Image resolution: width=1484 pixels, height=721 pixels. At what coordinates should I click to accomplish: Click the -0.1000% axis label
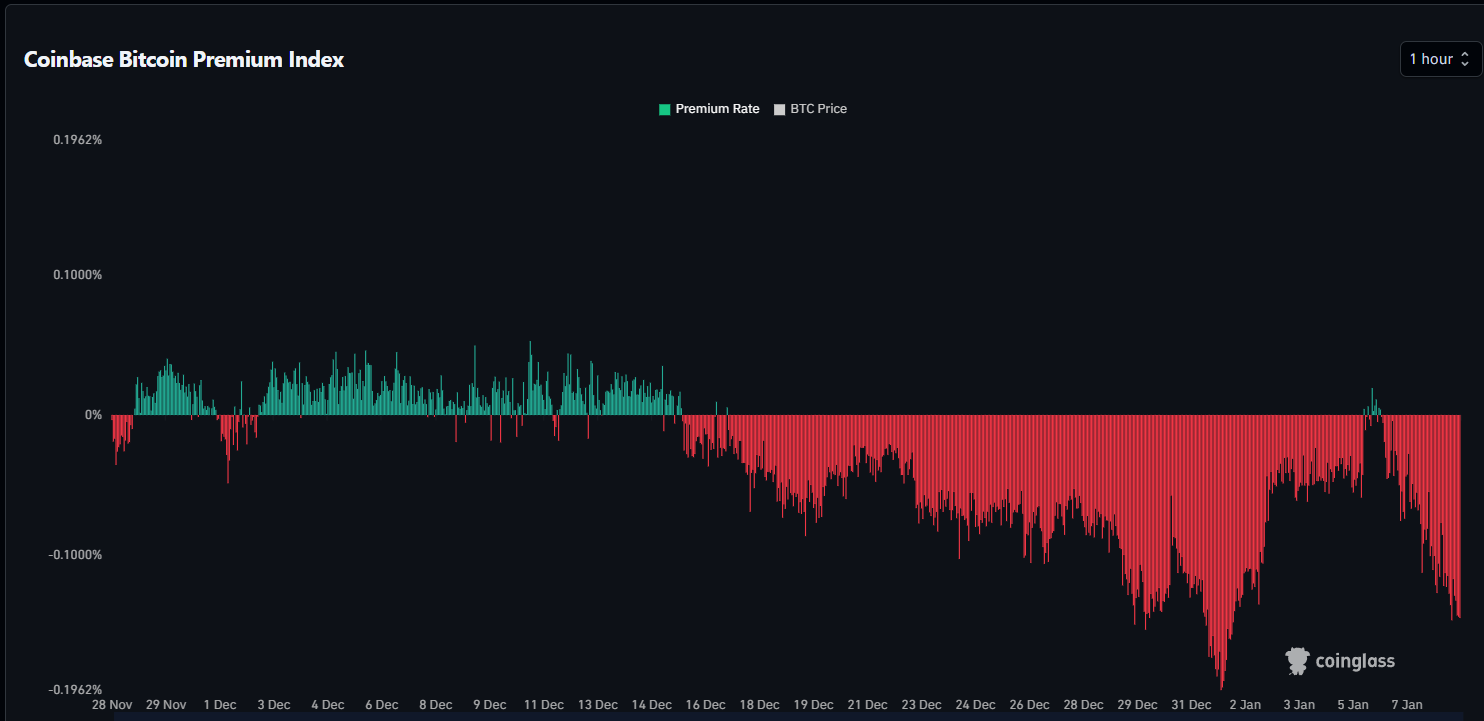76,555
